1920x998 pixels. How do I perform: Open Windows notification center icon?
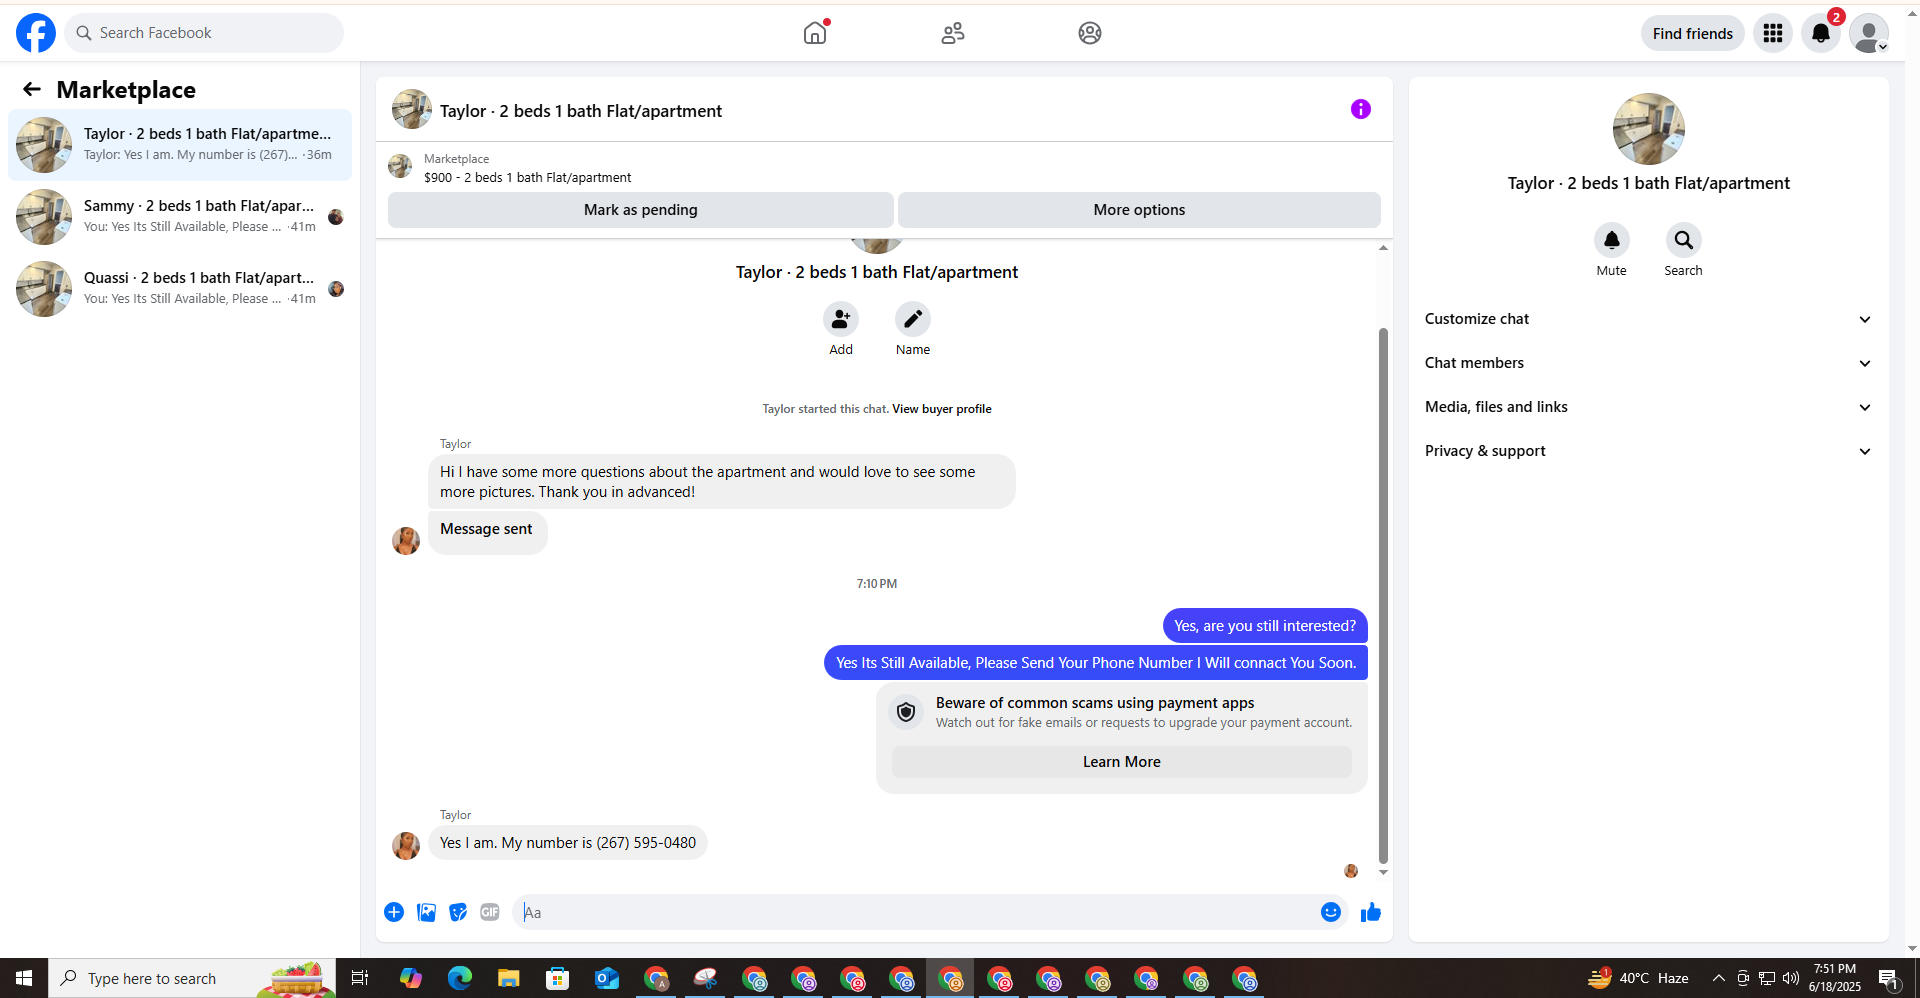point(1889,978)
